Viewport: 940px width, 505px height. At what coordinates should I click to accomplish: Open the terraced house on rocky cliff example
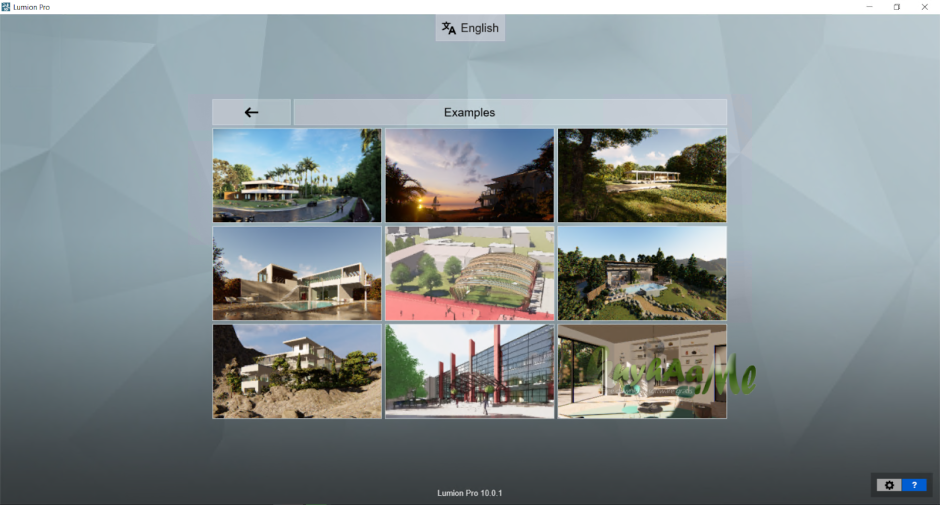click(x=297, y=371)
